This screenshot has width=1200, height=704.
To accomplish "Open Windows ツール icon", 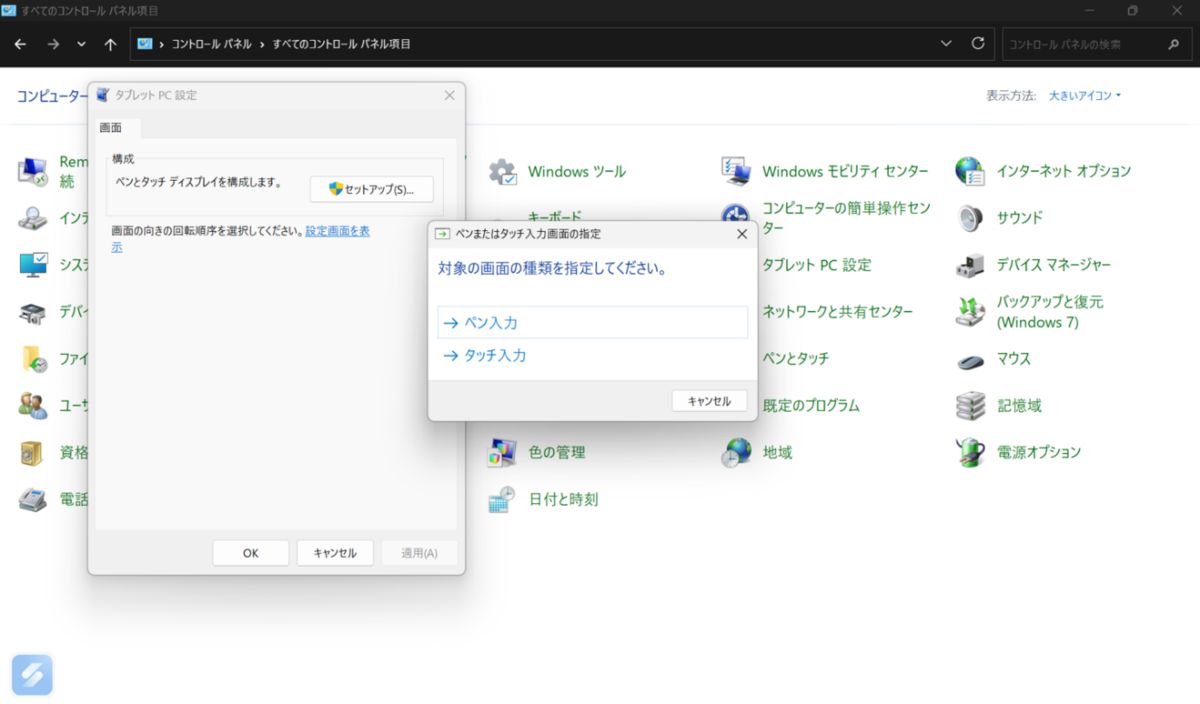I will pyautogui.click(x=502, y=172).
